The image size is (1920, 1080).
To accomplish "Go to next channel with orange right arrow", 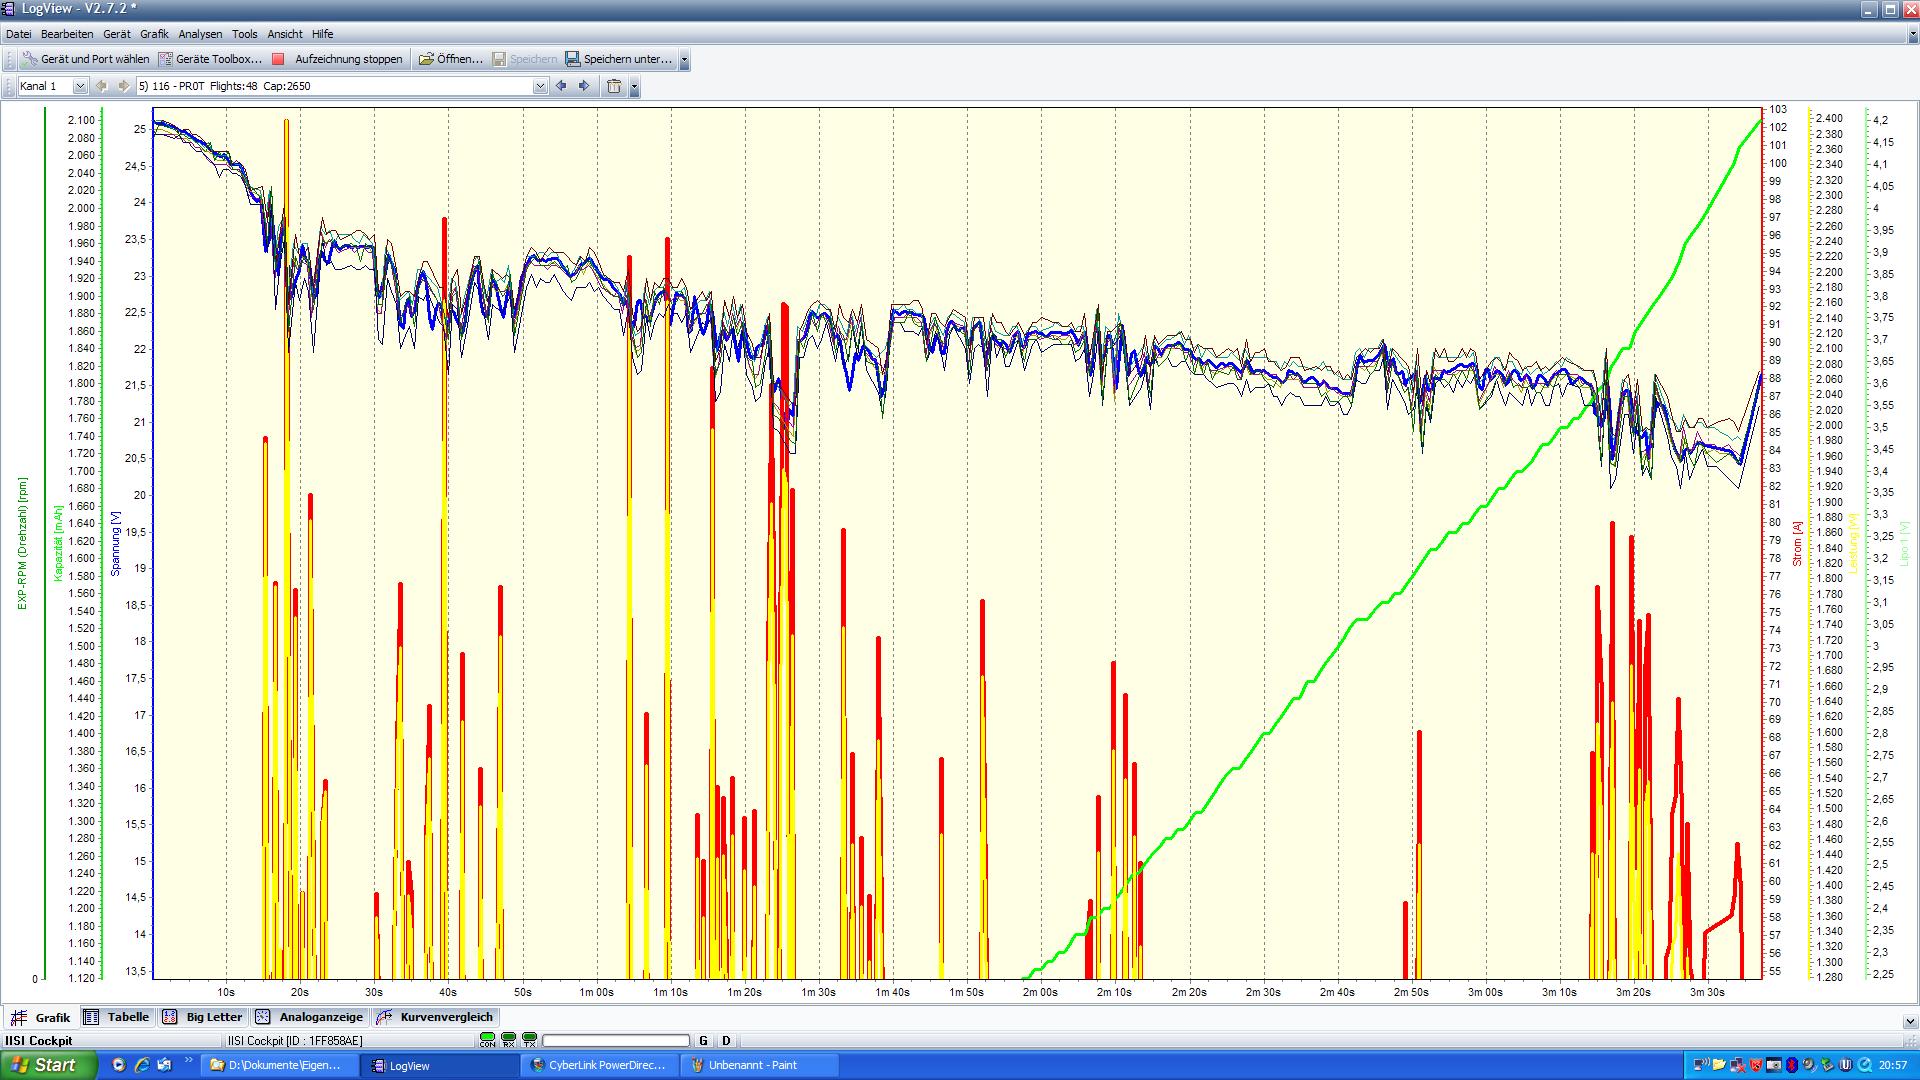I will pos(123,86).
